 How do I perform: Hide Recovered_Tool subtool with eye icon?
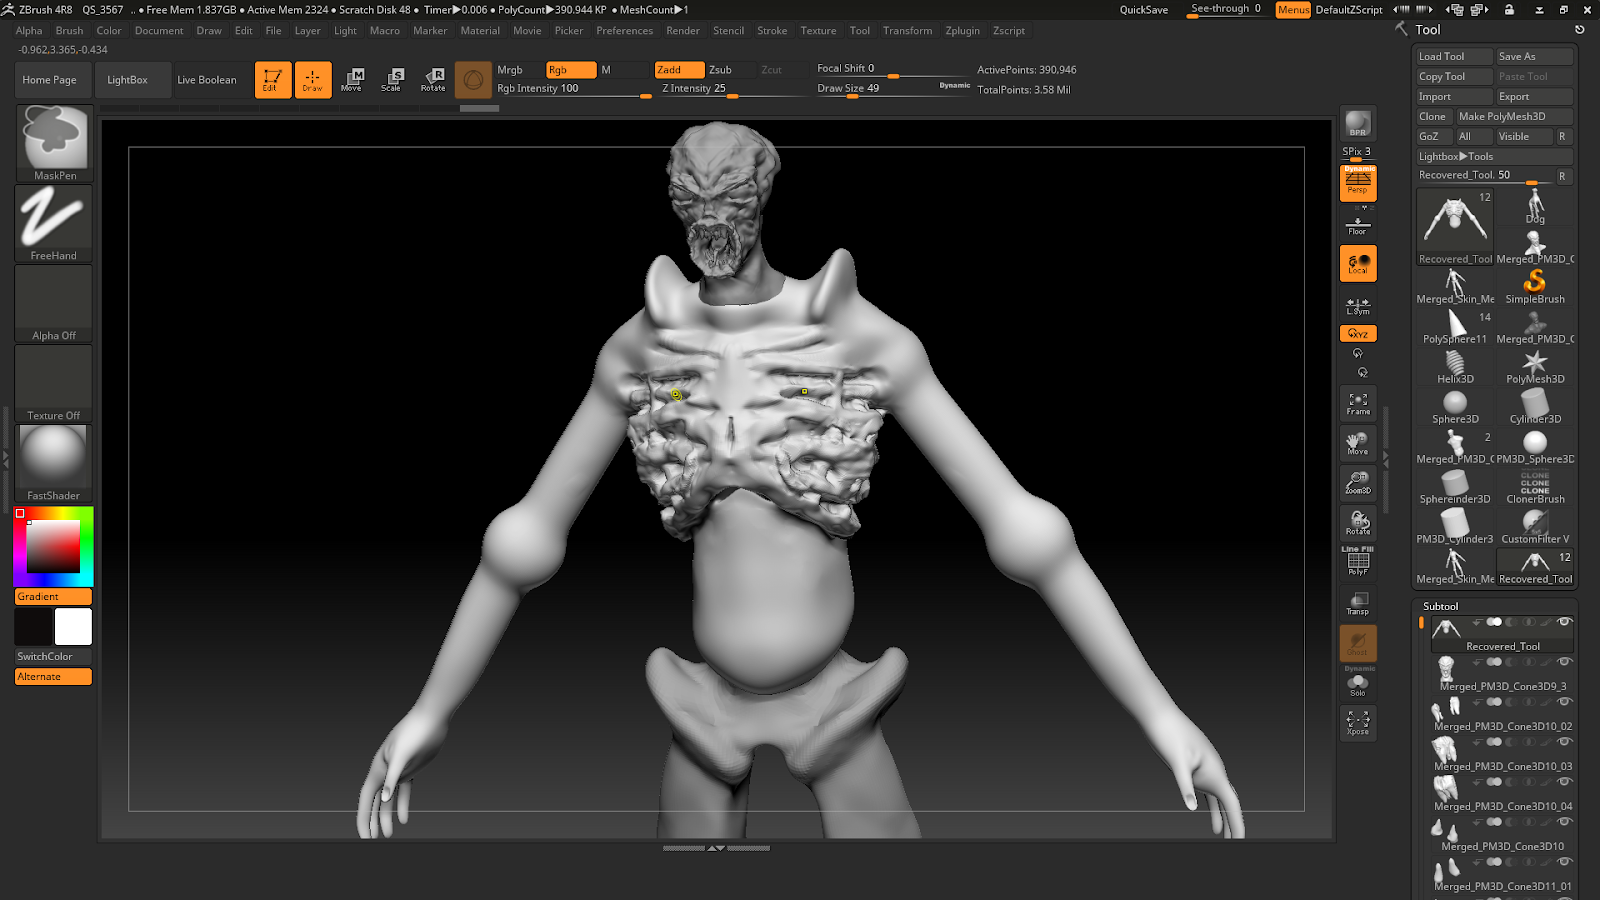[1565, 622]
